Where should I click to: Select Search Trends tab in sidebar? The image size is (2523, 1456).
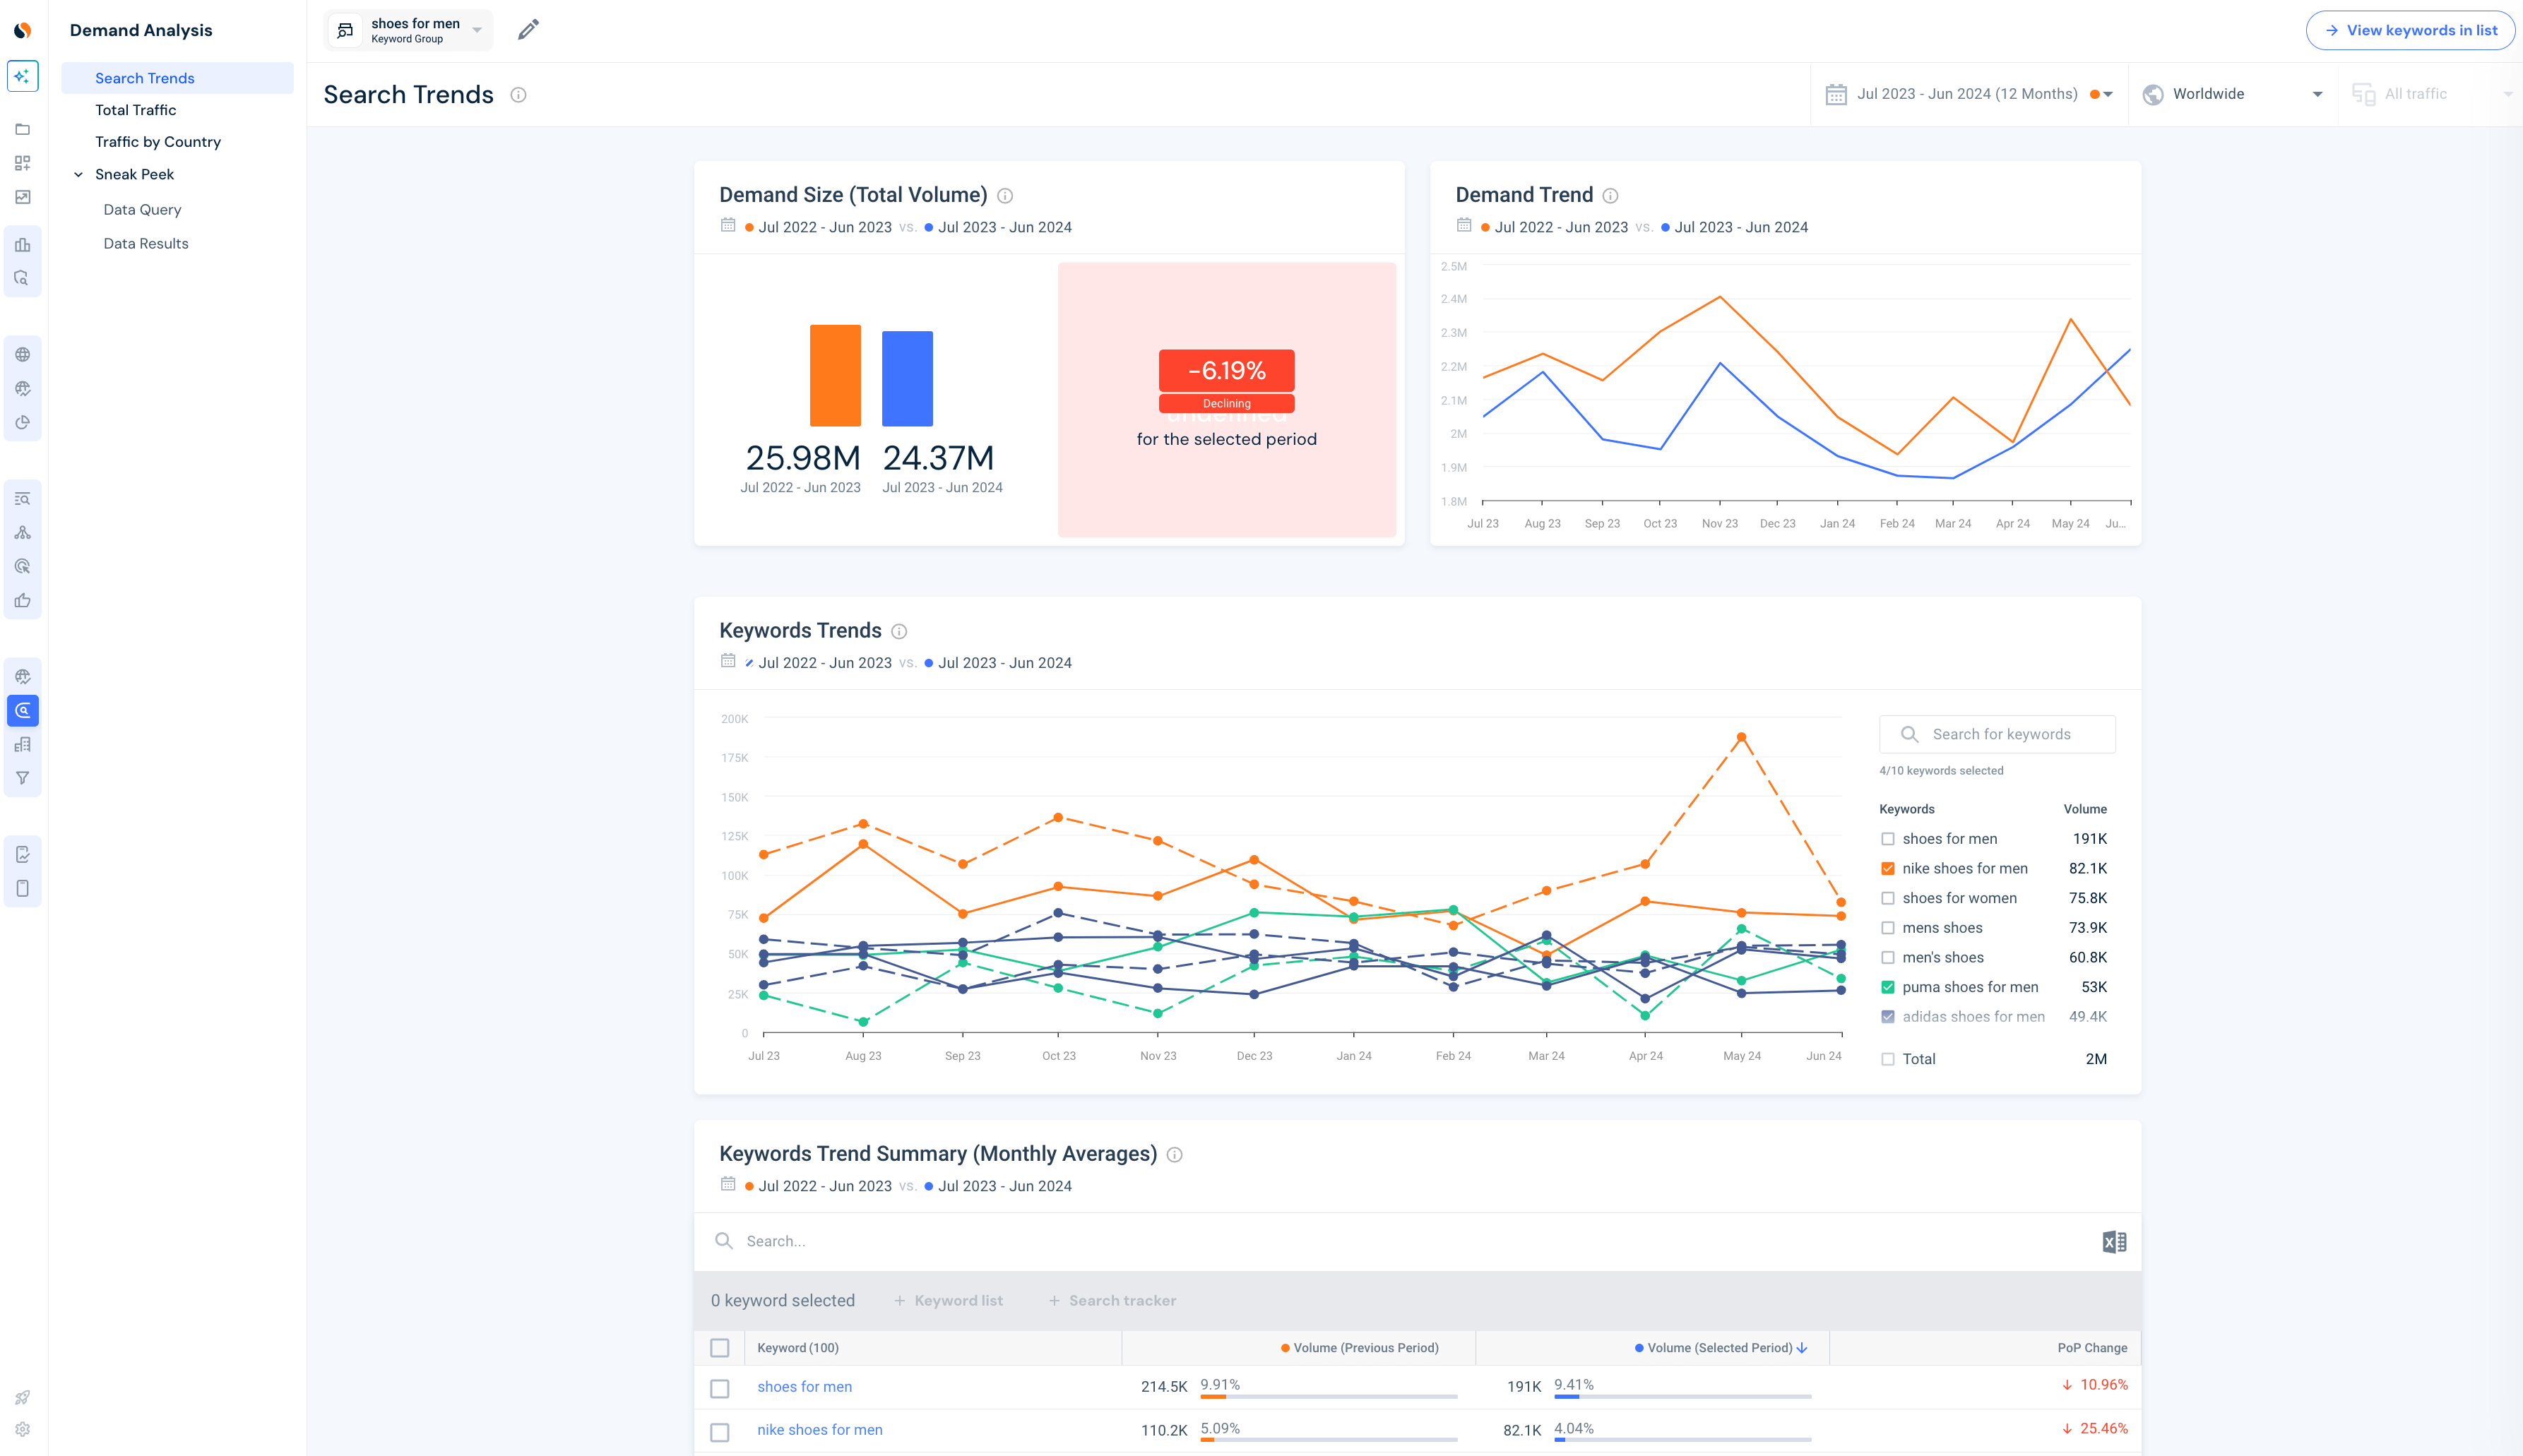(x=144, y=76)
